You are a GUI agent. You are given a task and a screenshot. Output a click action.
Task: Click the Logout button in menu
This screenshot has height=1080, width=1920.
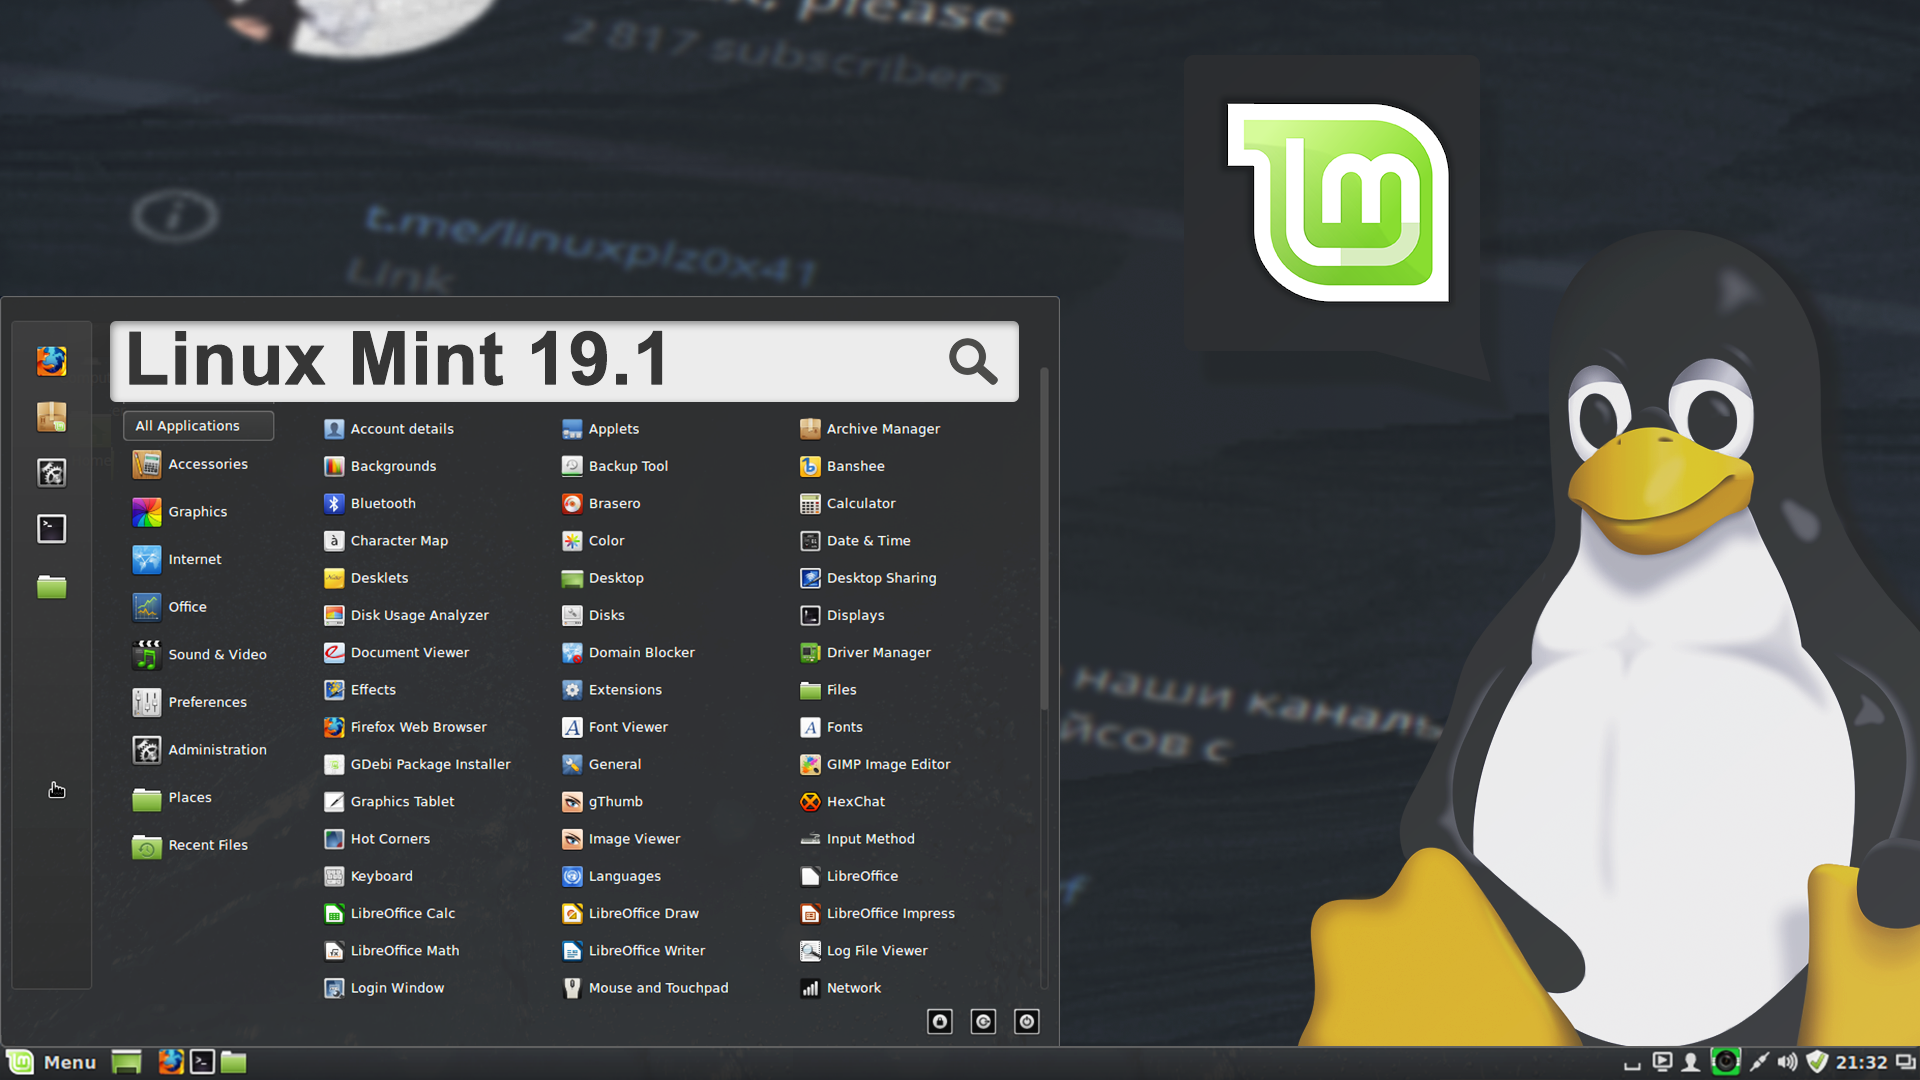(x=983, y=1021)
